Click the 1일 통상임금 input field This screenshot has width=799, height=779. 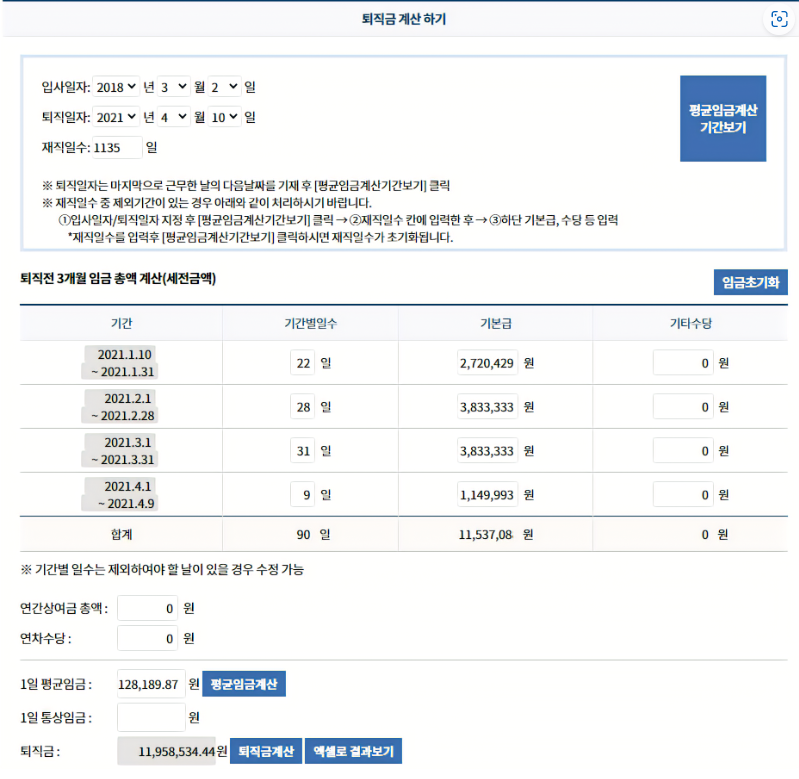click(151, 717)
